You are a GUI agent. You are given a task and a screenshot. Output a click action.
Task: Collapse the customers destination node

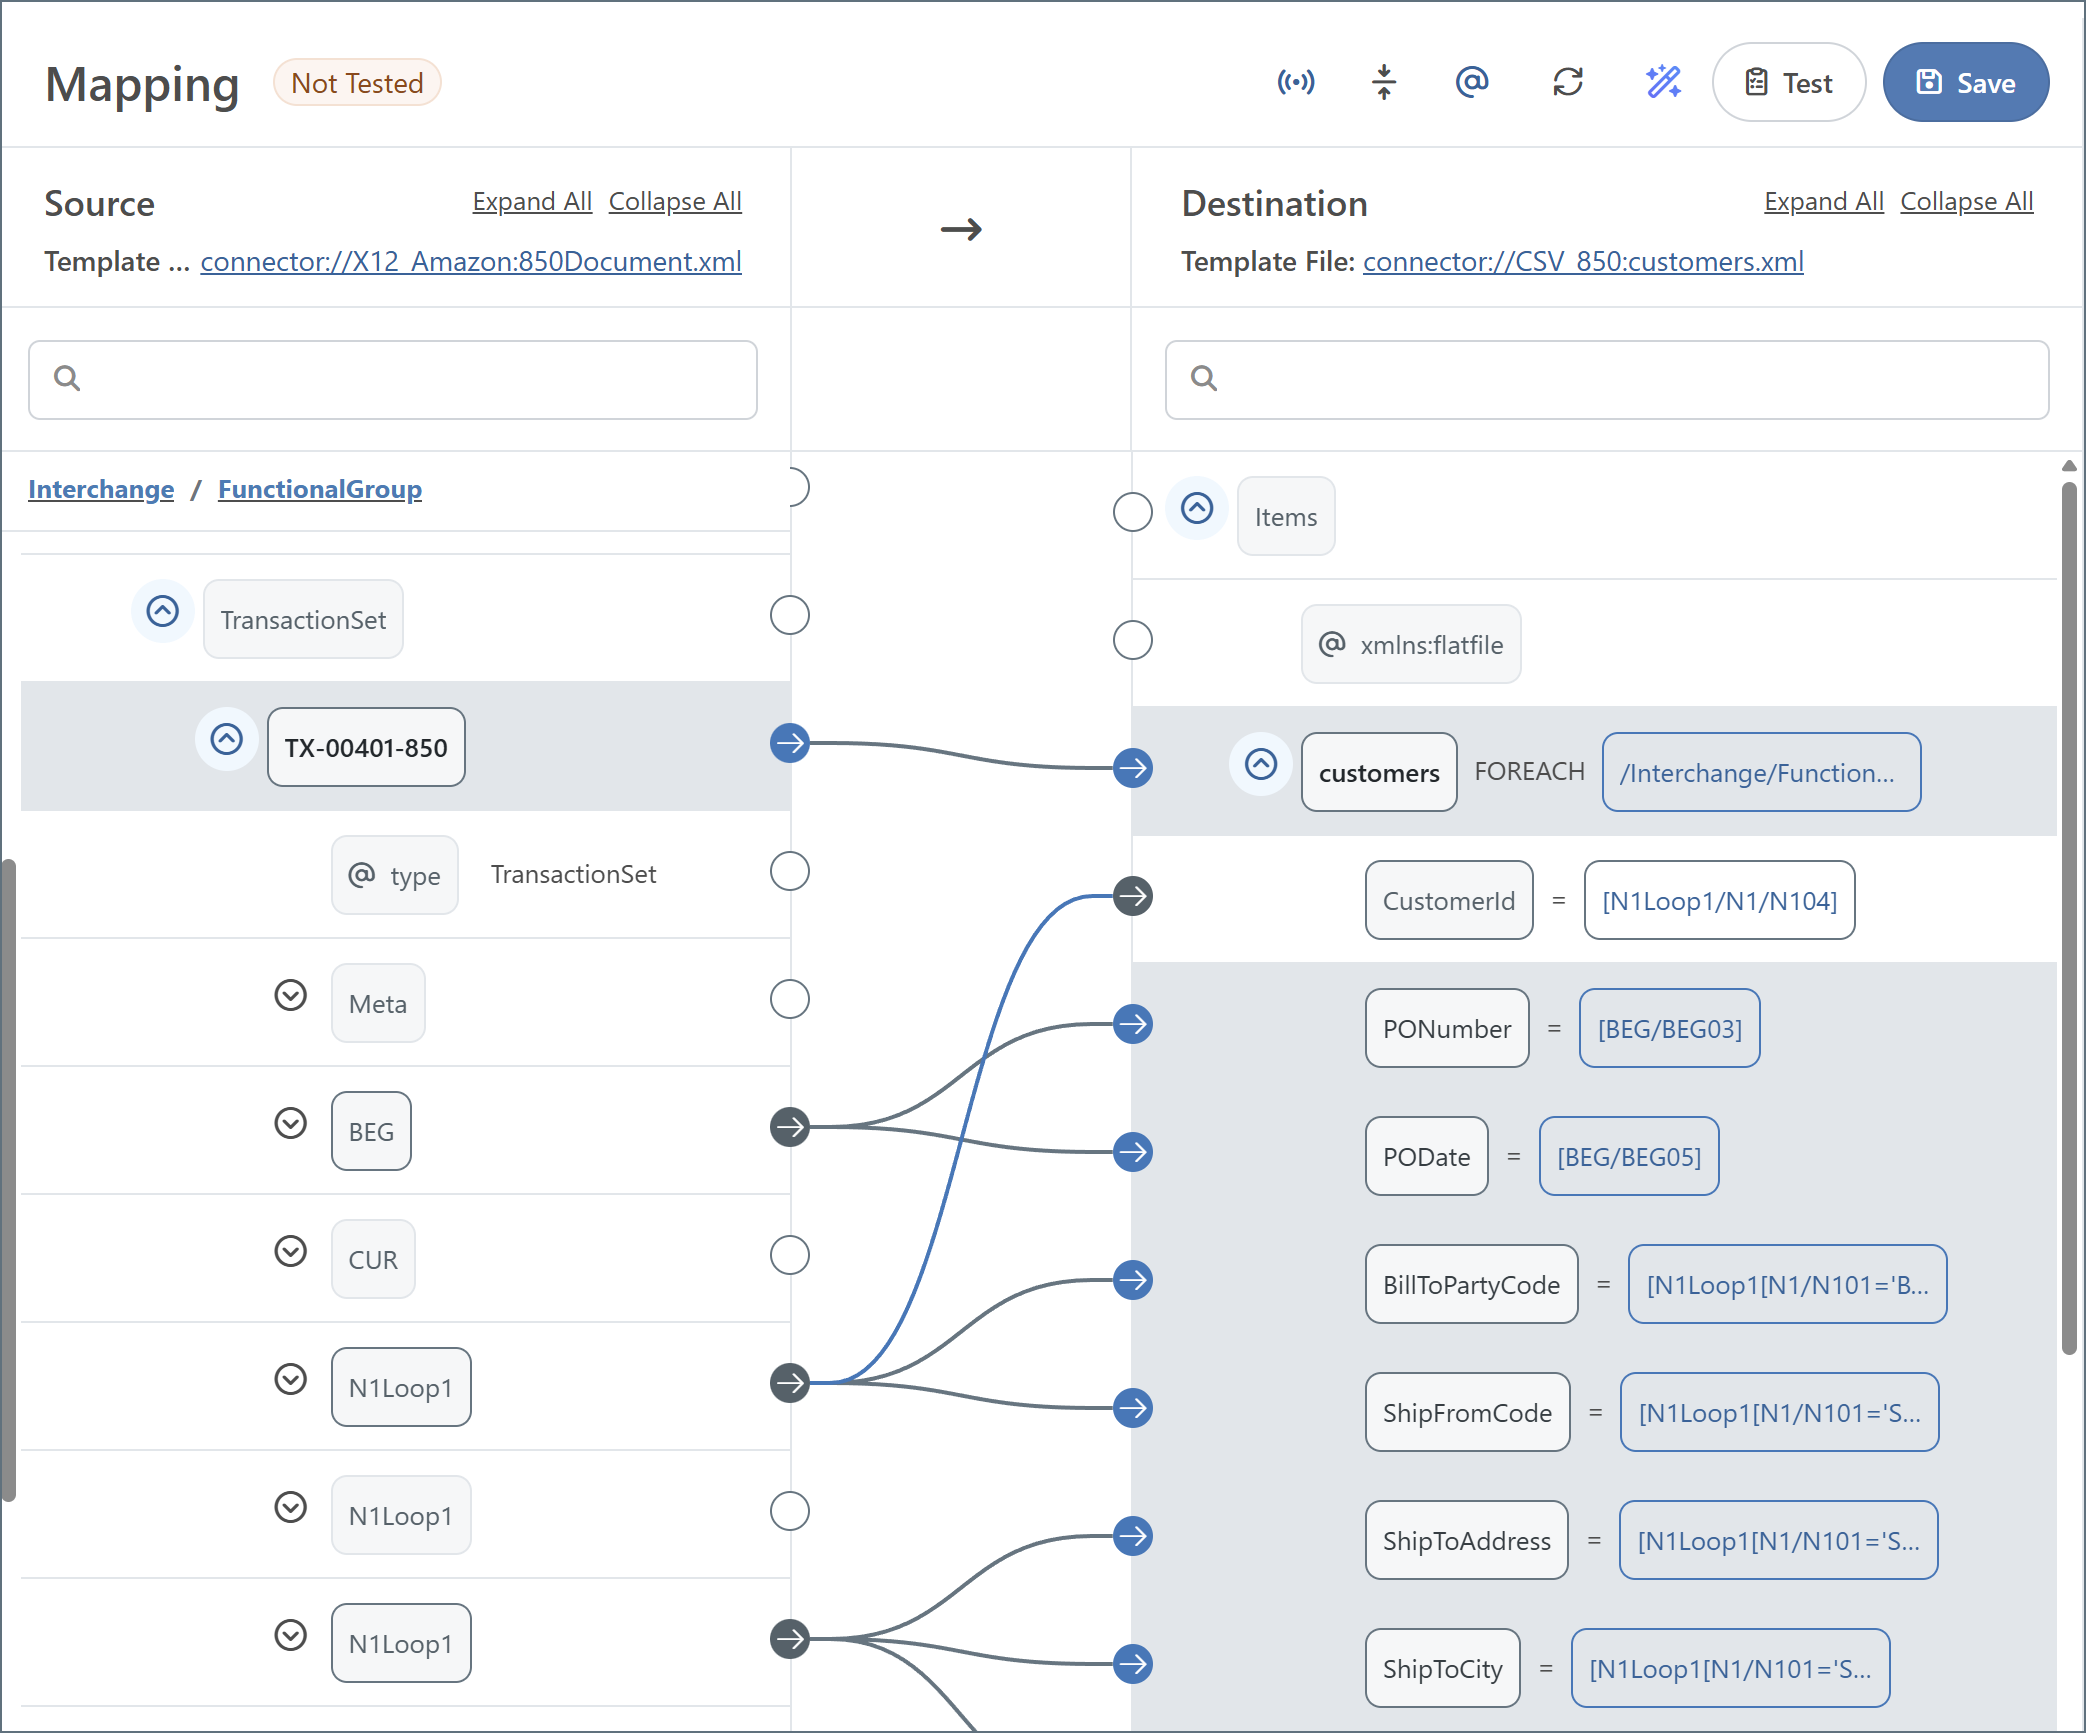click(x=1261, y=765)
